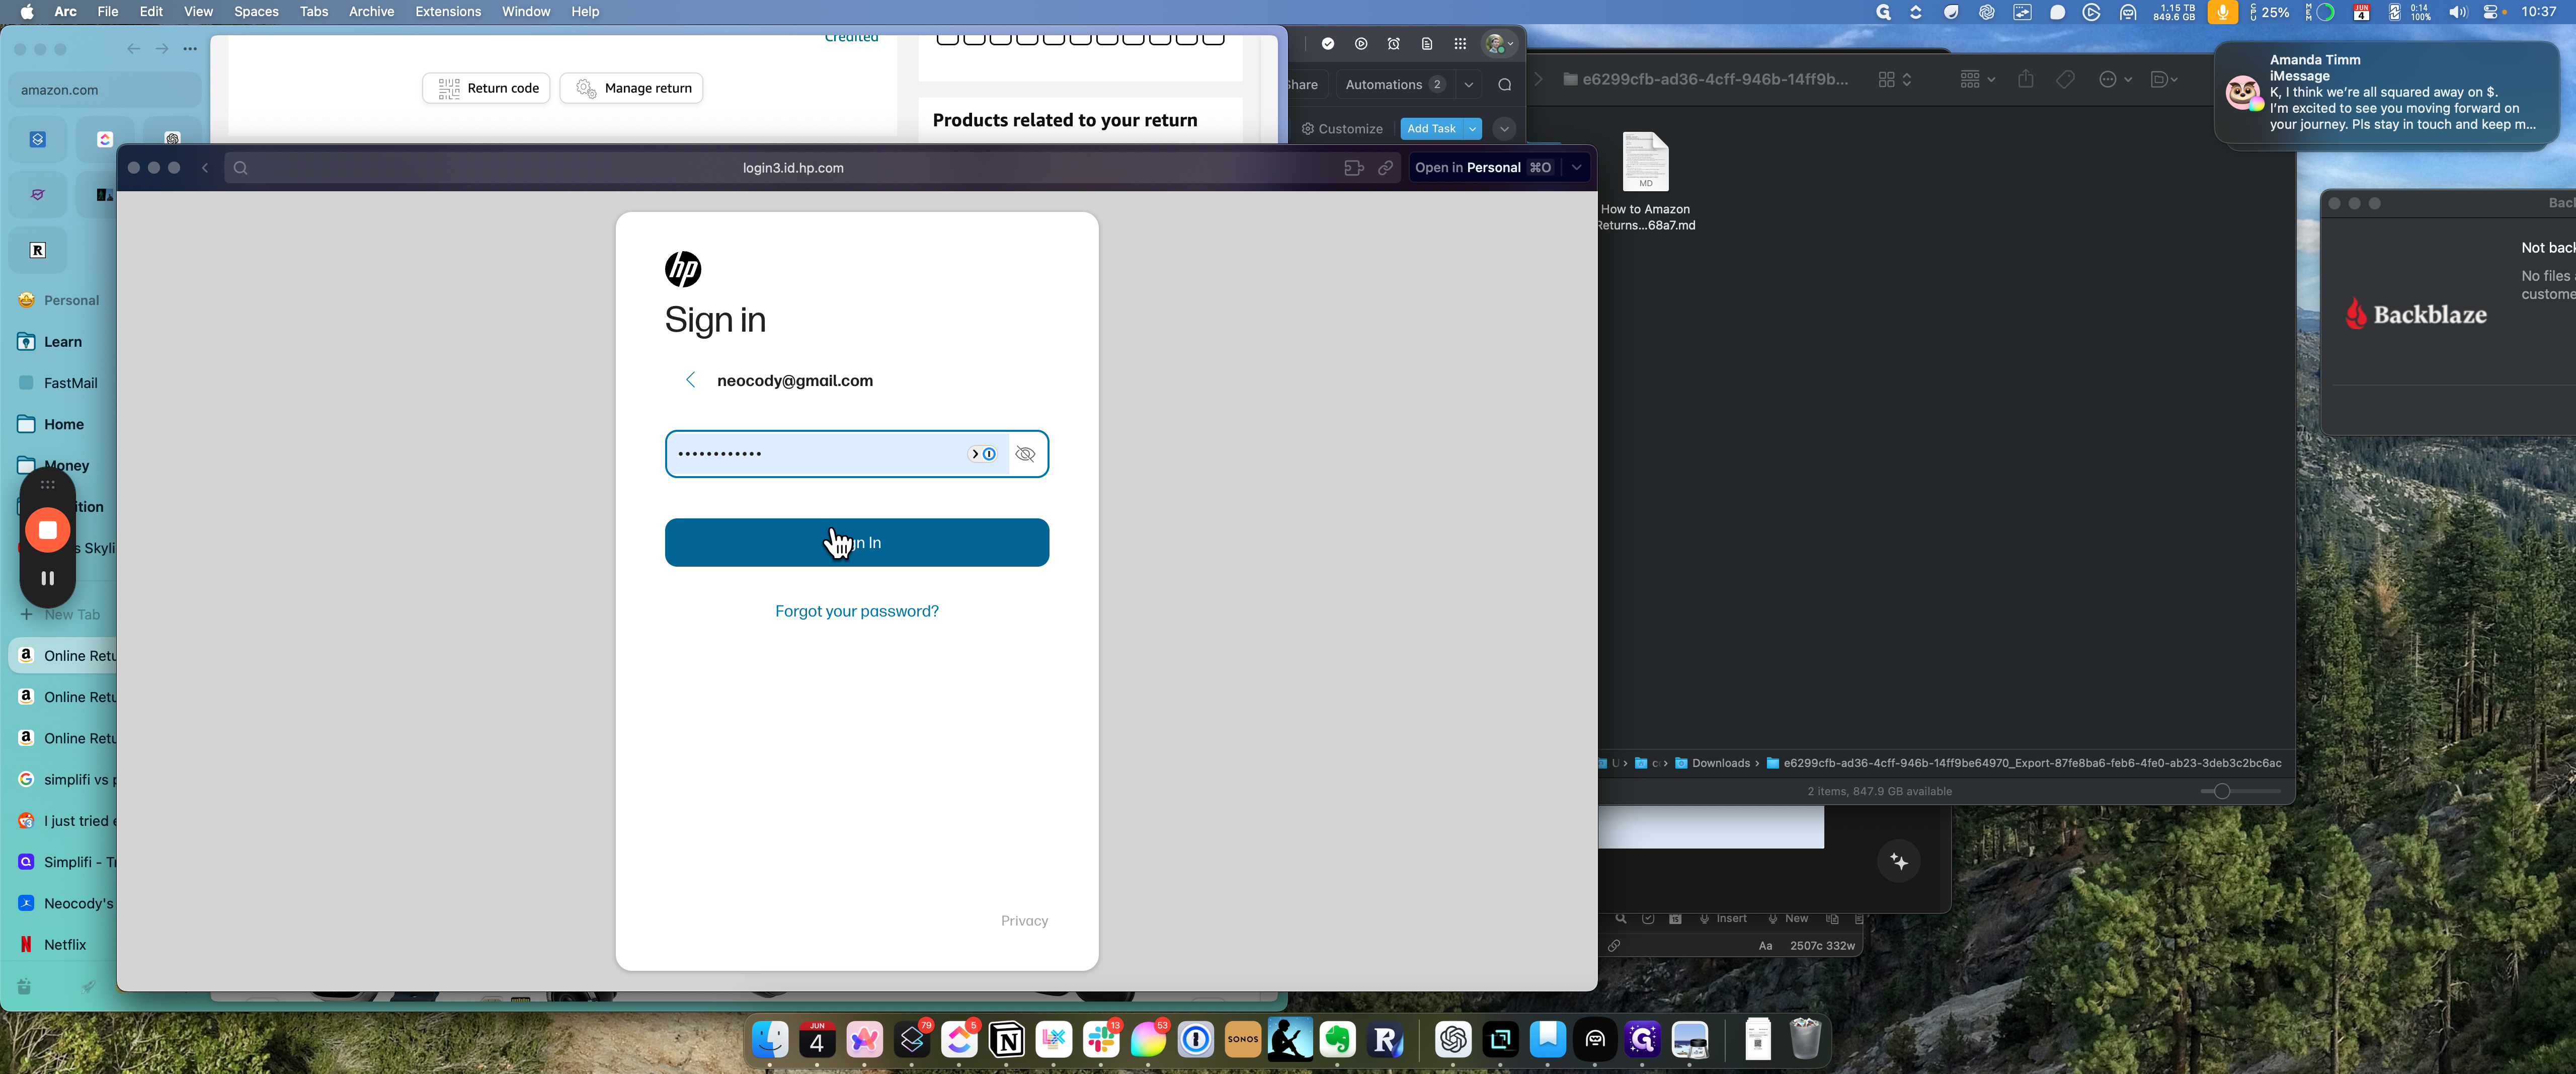The width and height of the screenshot is (2576, 1074).
Task: Click the amazon.com URL bar in Arc
Action: click(105, 90)
